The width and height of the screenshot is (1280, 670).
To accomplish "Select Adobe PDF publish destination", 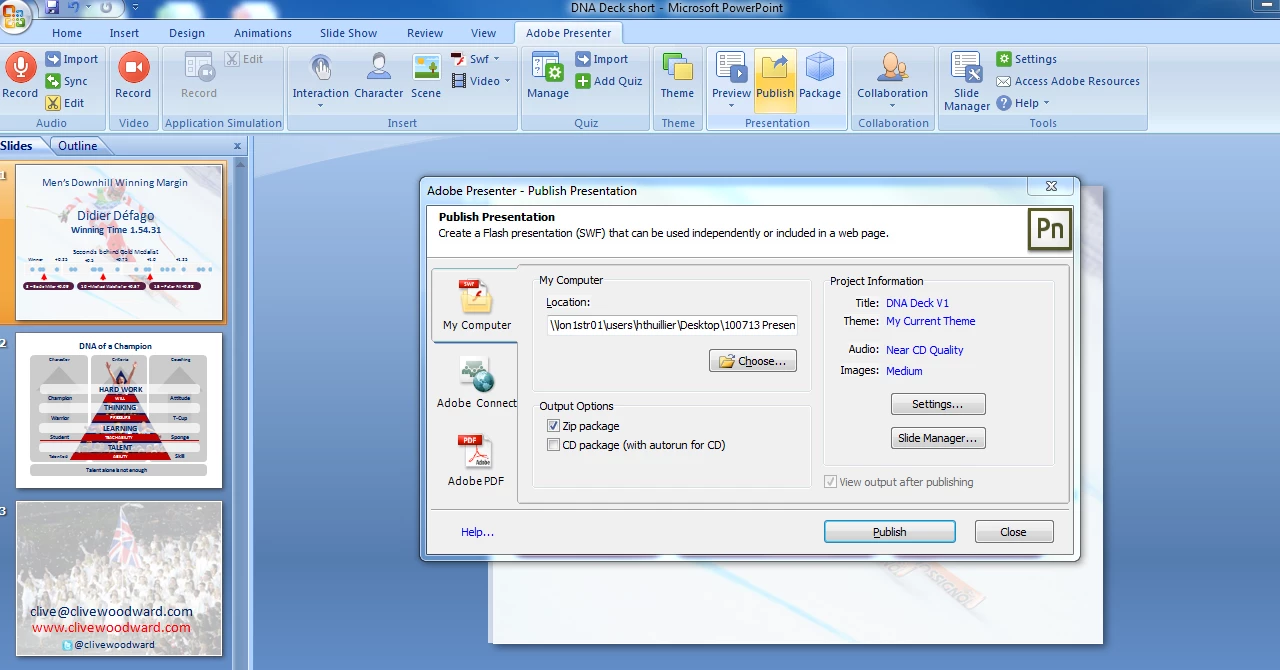I will 476,460.
